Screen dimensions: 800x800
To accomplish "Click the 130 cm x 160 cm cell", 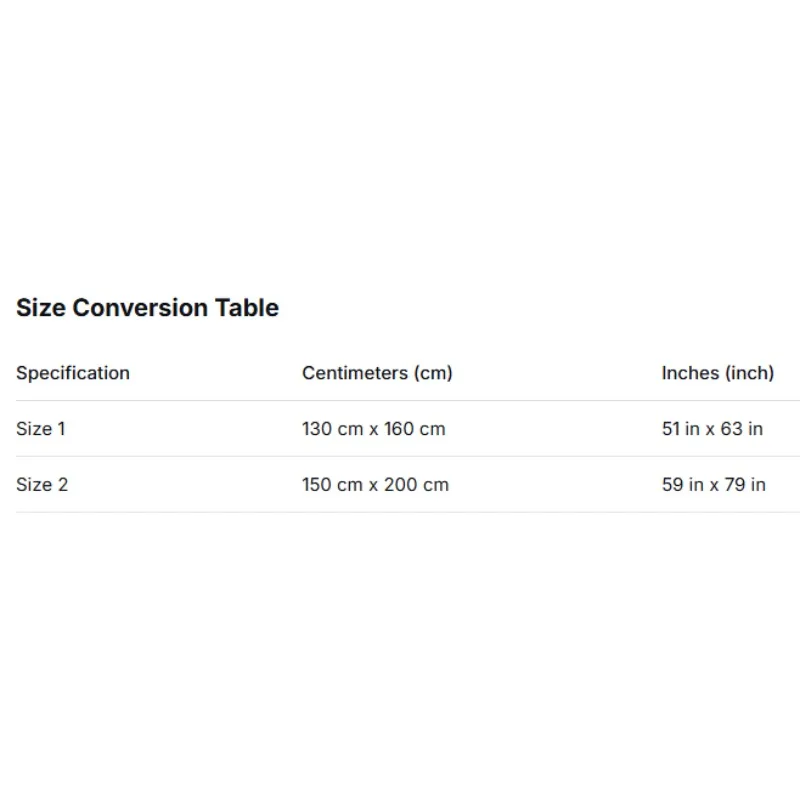I will point(373,429).
